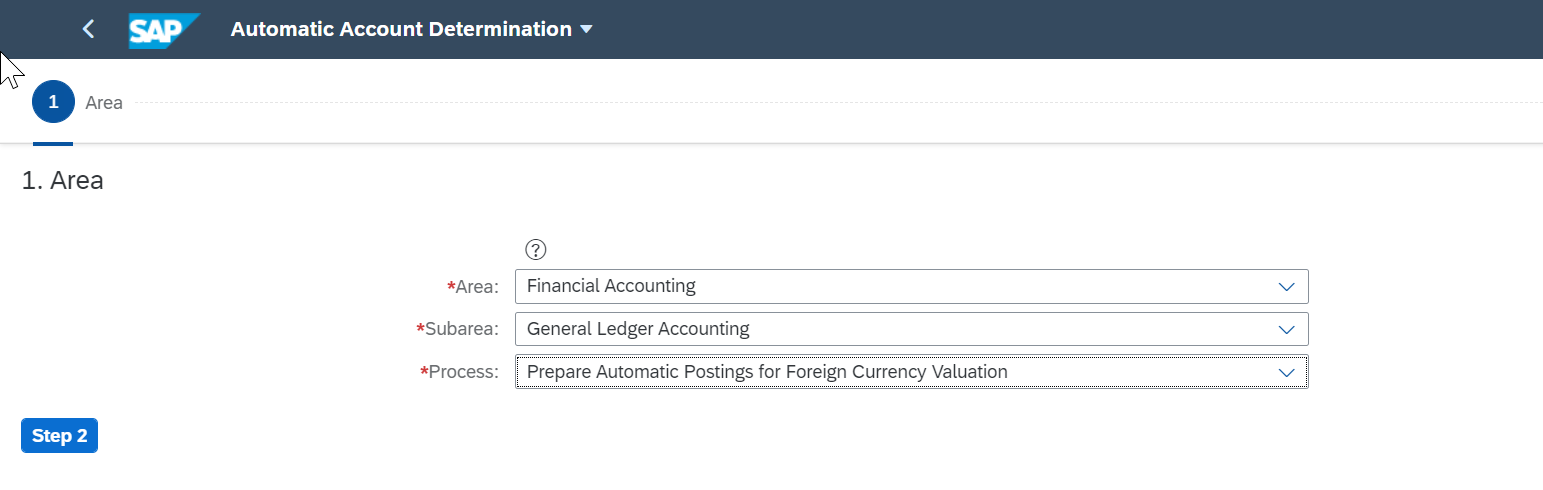Expand the Subarea dropdown chevron

1286,329
